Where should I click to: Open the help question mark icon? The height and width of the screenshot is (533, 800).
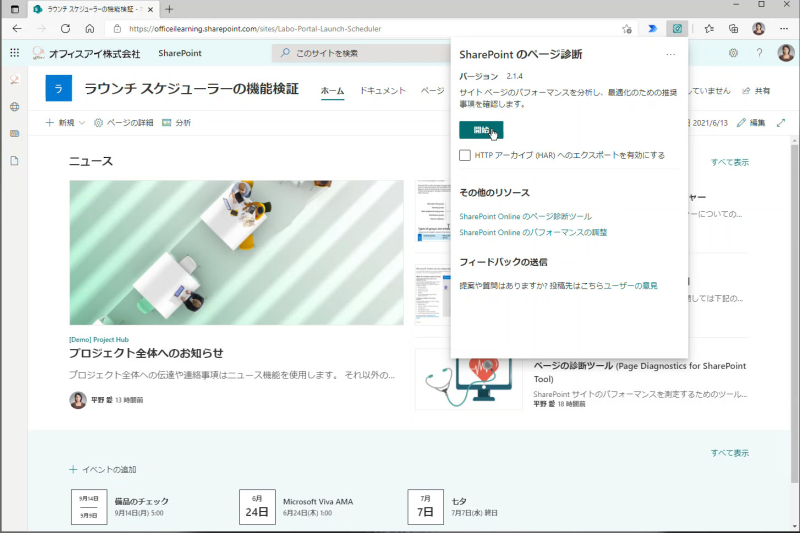[x=759, y=53]
